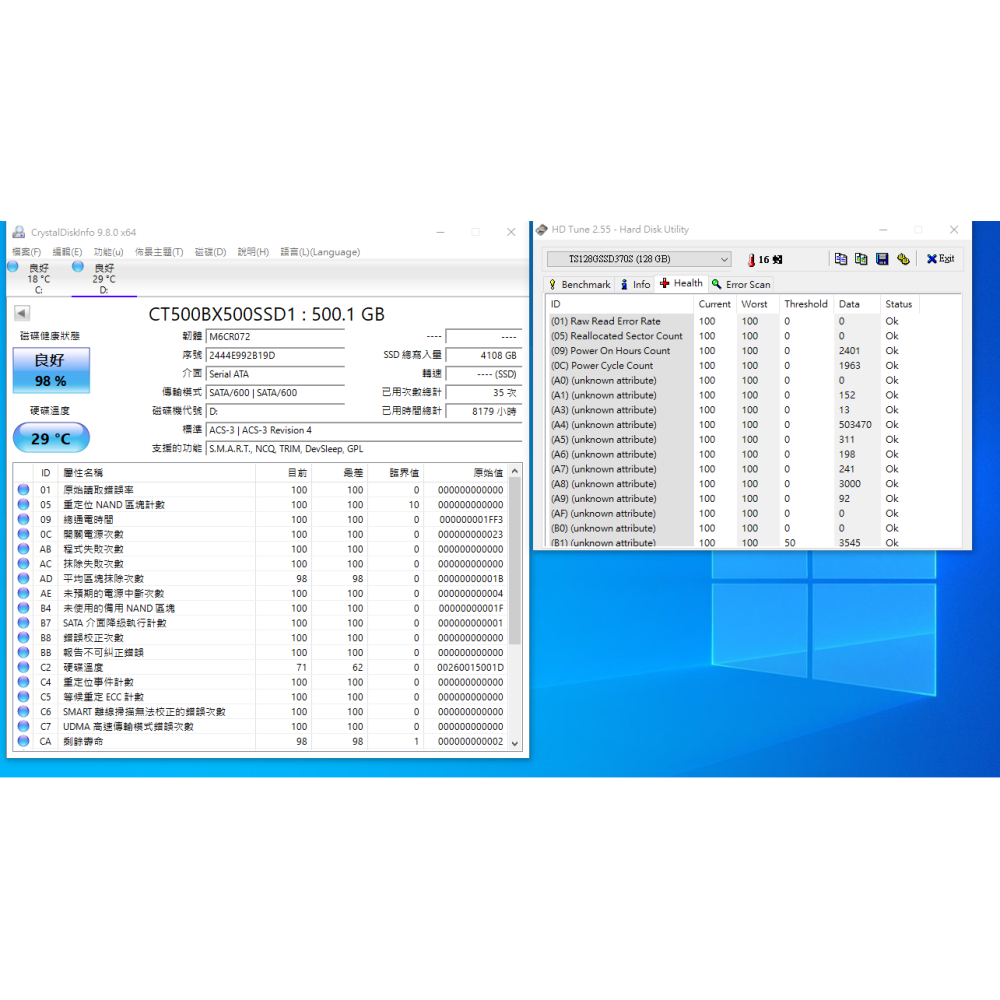This screenshot has width=1000, height=1000.
Task: Click the blue status circle for drive C:
Action: pyautogui.click(x=13, y=267)
